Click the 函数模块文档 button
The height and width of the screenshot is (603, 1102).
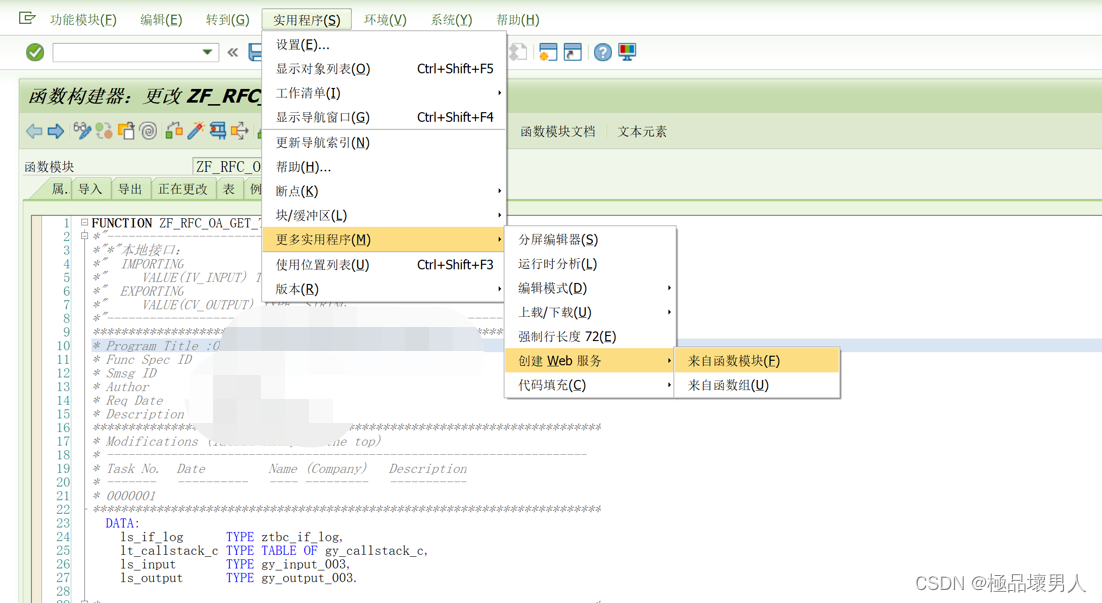[x=559, y=130]
